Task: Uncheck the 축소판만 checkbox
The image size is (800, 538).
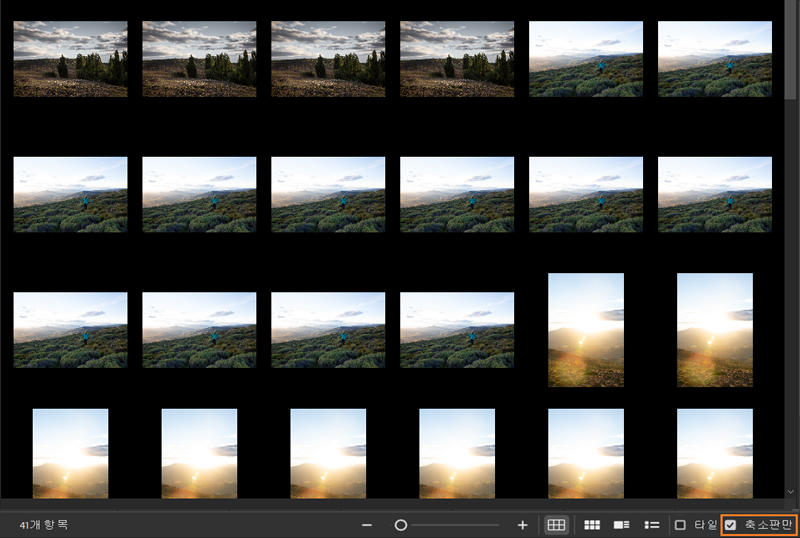Action: coord(731,525)
